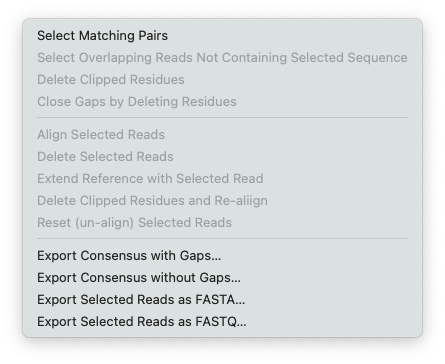Image resolution: width=445 pixels, height=364 pixels.
Task: Choose Reset (un-align) Selected Reads
Action: (x=222, y=223)
